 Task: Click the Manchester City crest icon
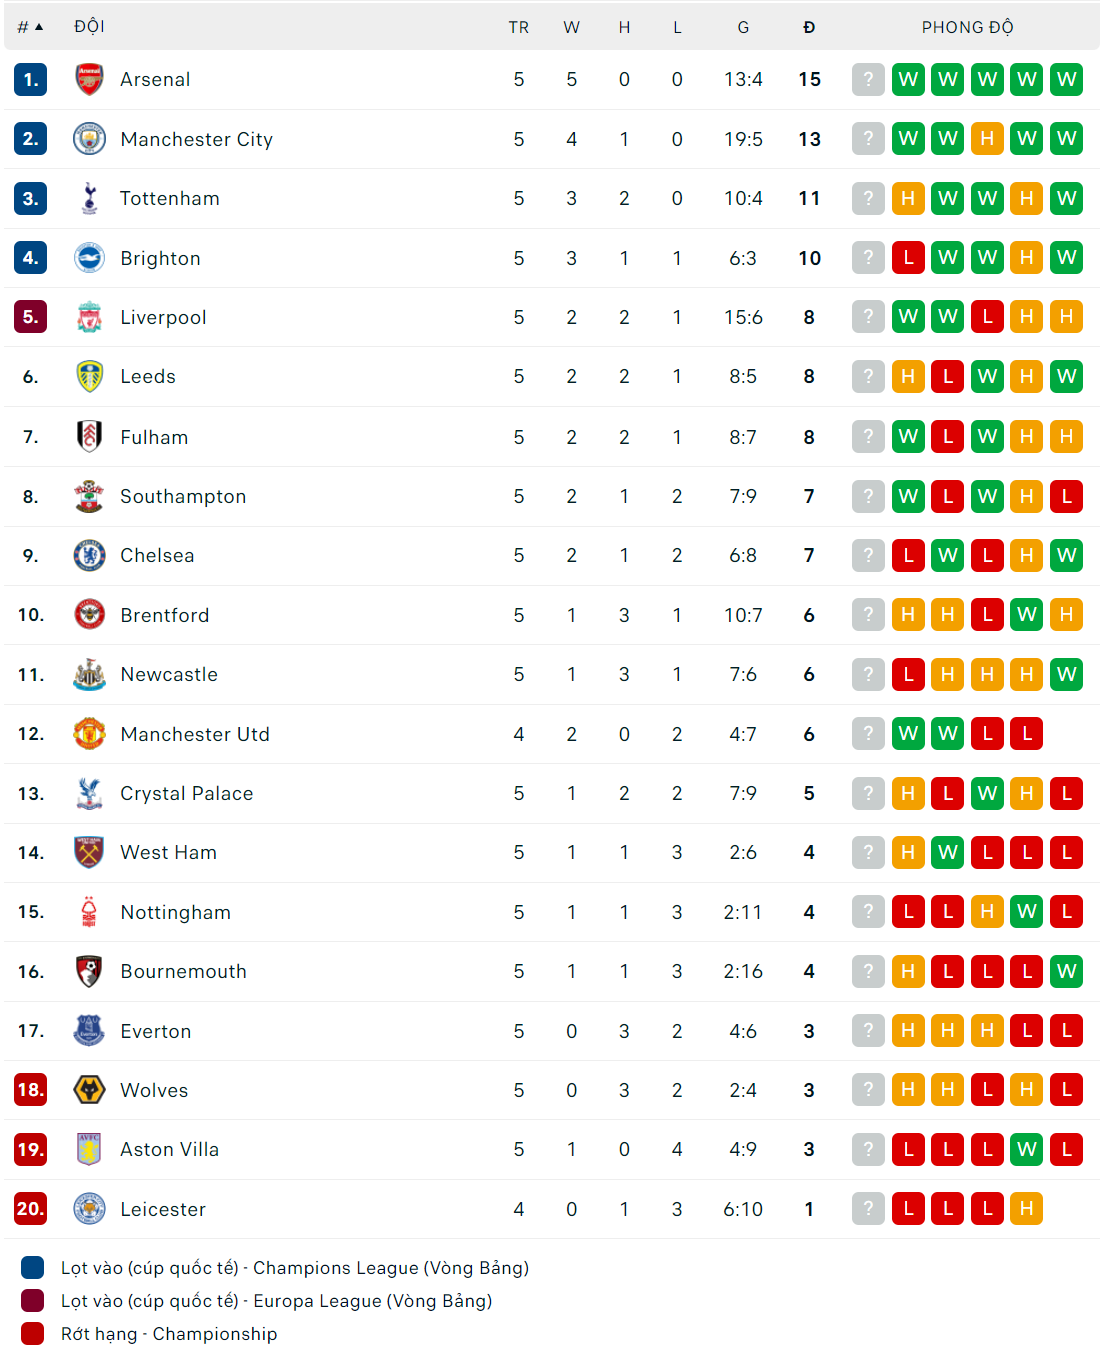[x=89, y=139]
